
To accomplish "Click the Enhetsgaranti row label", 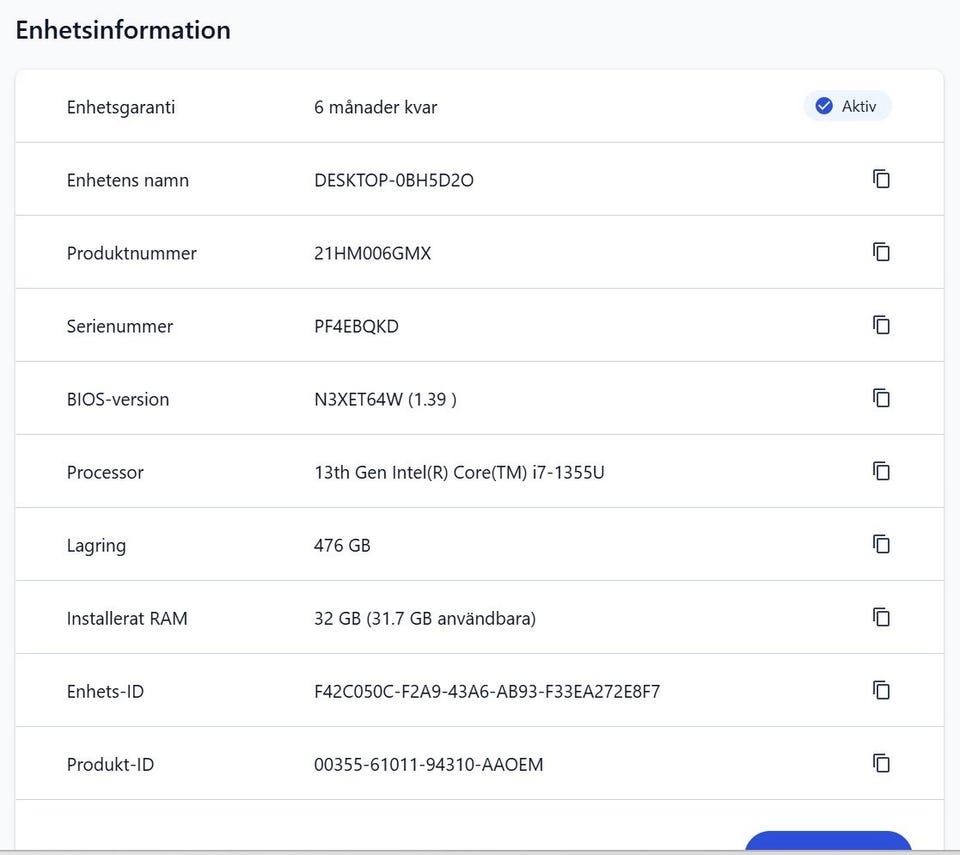I will (x=120, y=107).
